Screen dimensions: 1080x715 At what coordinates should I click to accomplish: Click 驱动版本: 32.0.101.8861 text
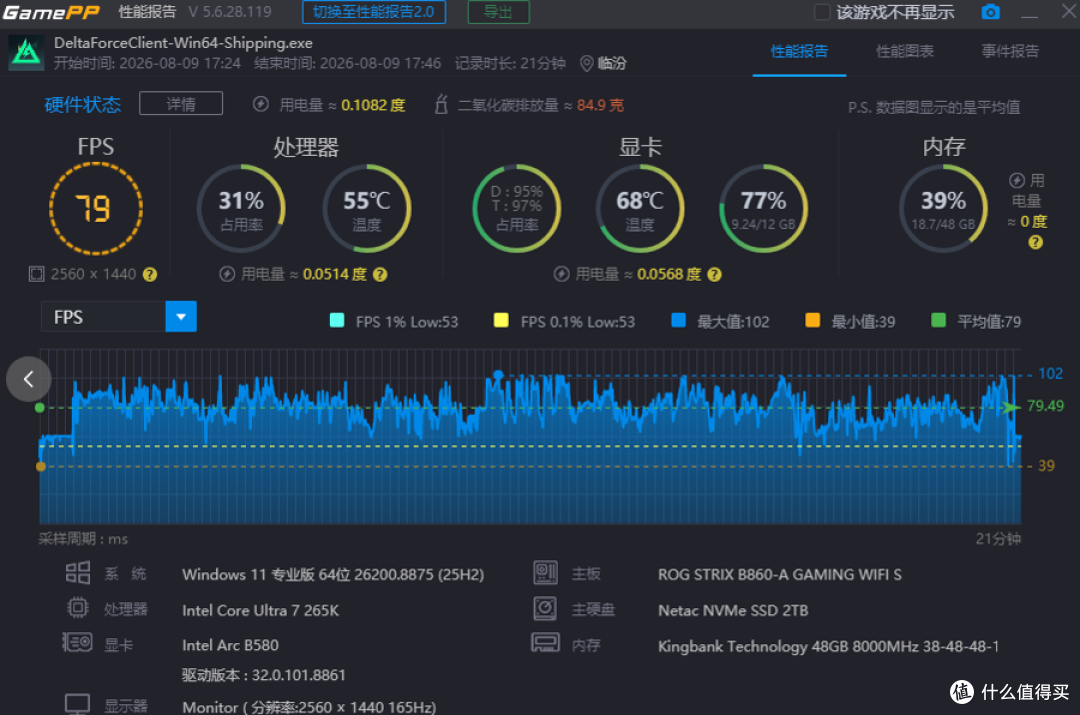click(x=264, y=675)
